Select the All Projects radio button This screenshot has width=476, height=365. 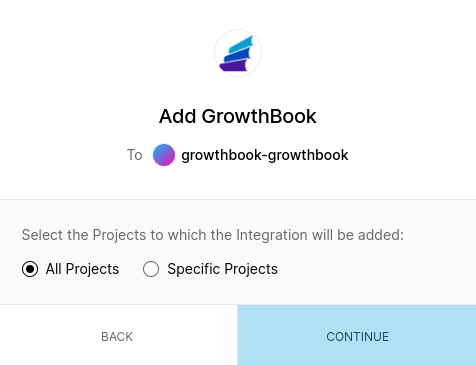coord(30,269)
